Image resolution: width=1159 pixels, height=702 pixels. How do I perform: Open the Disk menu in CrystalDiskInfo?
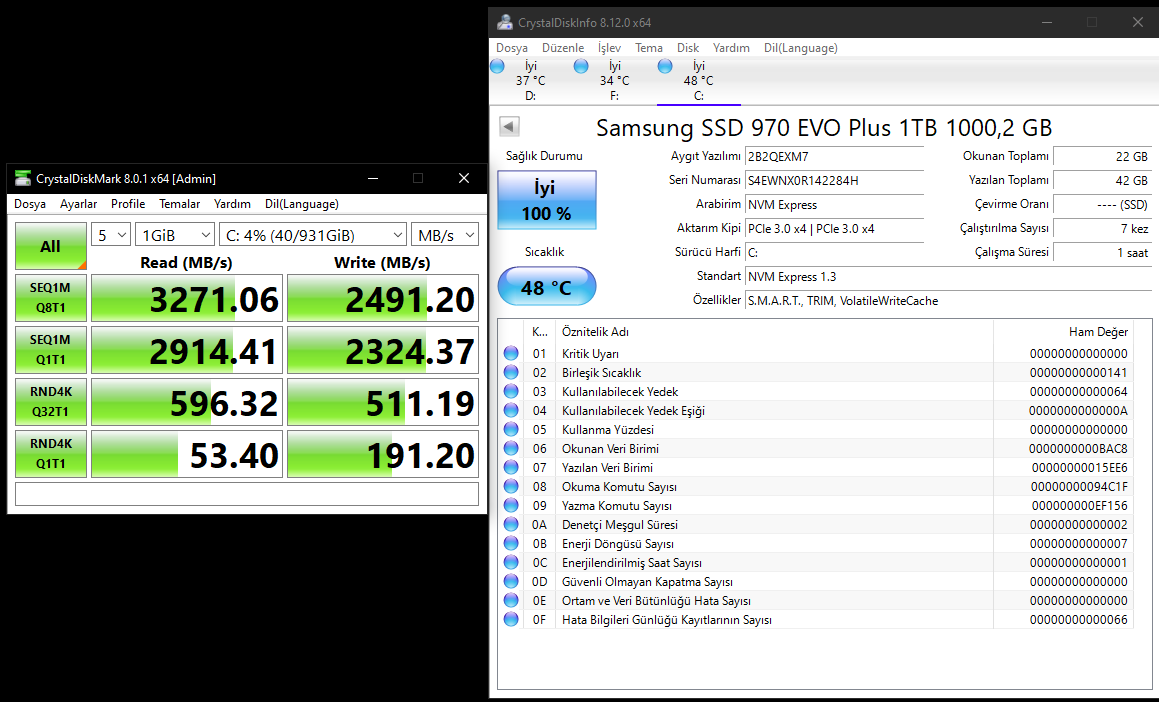(x=688, y=48)
